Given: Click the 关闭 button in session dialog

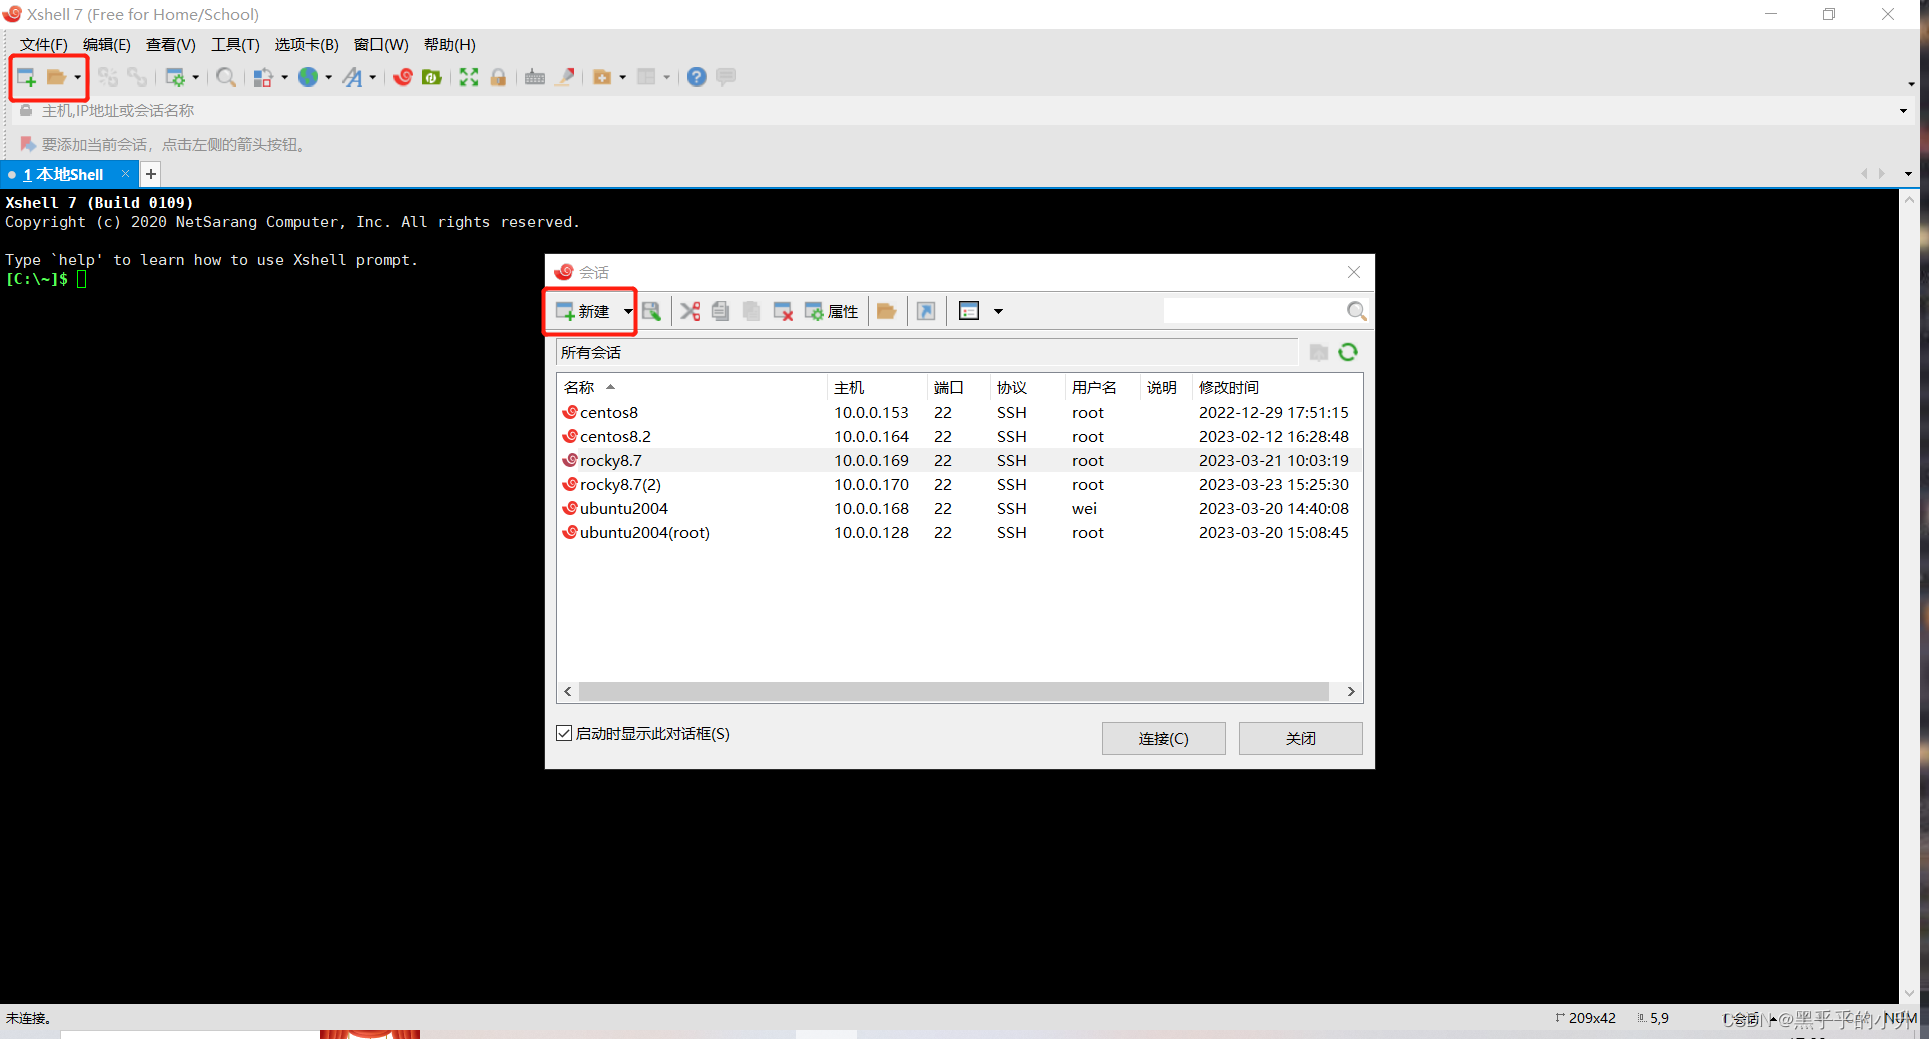Looking at the screenshot, I should click(1300, 738).
